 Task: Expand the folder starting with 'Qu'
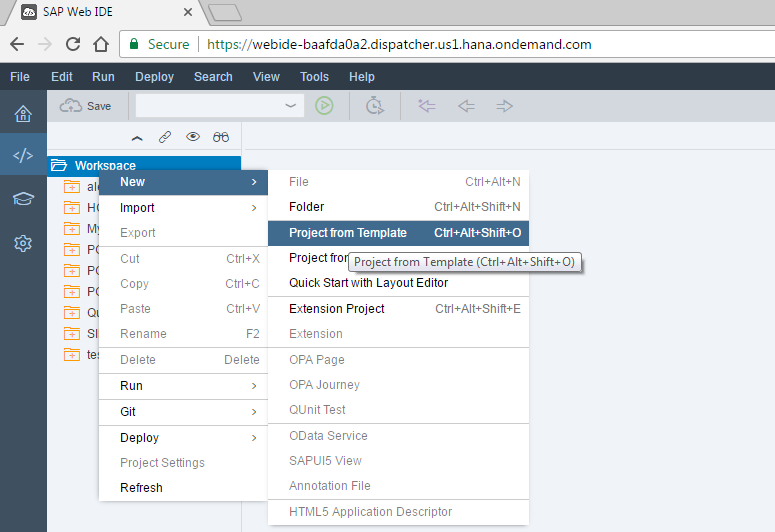click(72, 312)
